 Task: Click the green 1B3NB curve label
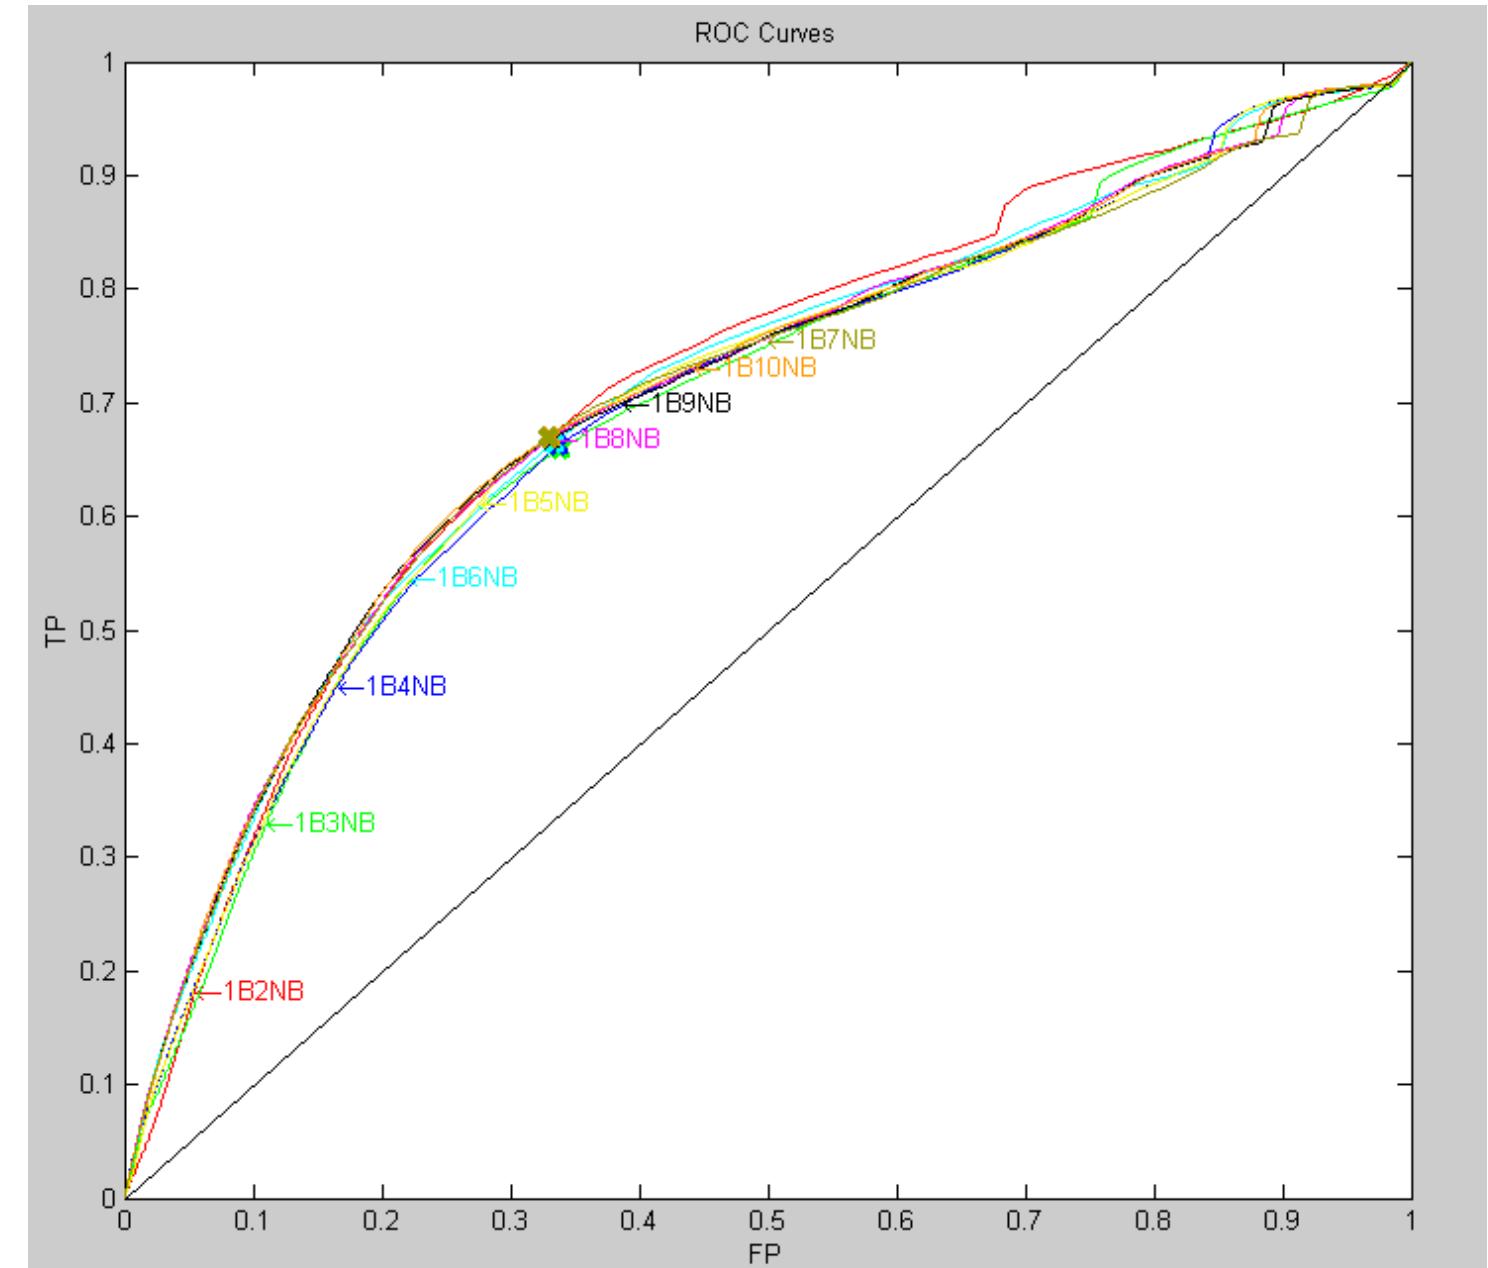(x=335, y=823)
